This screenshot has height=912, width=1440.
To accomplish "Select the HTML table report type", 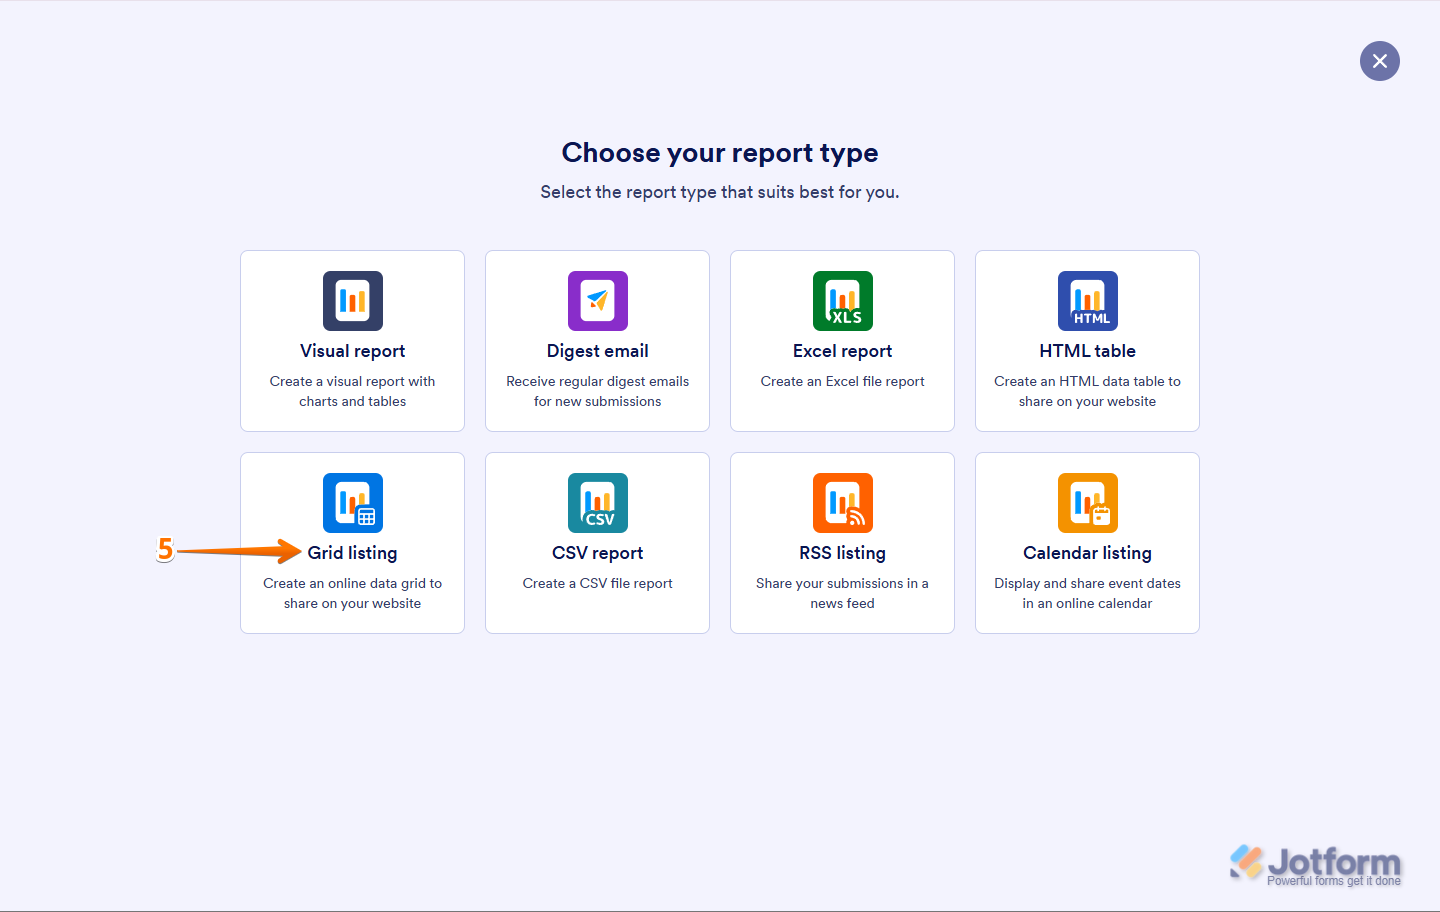I will point(1087,390).
